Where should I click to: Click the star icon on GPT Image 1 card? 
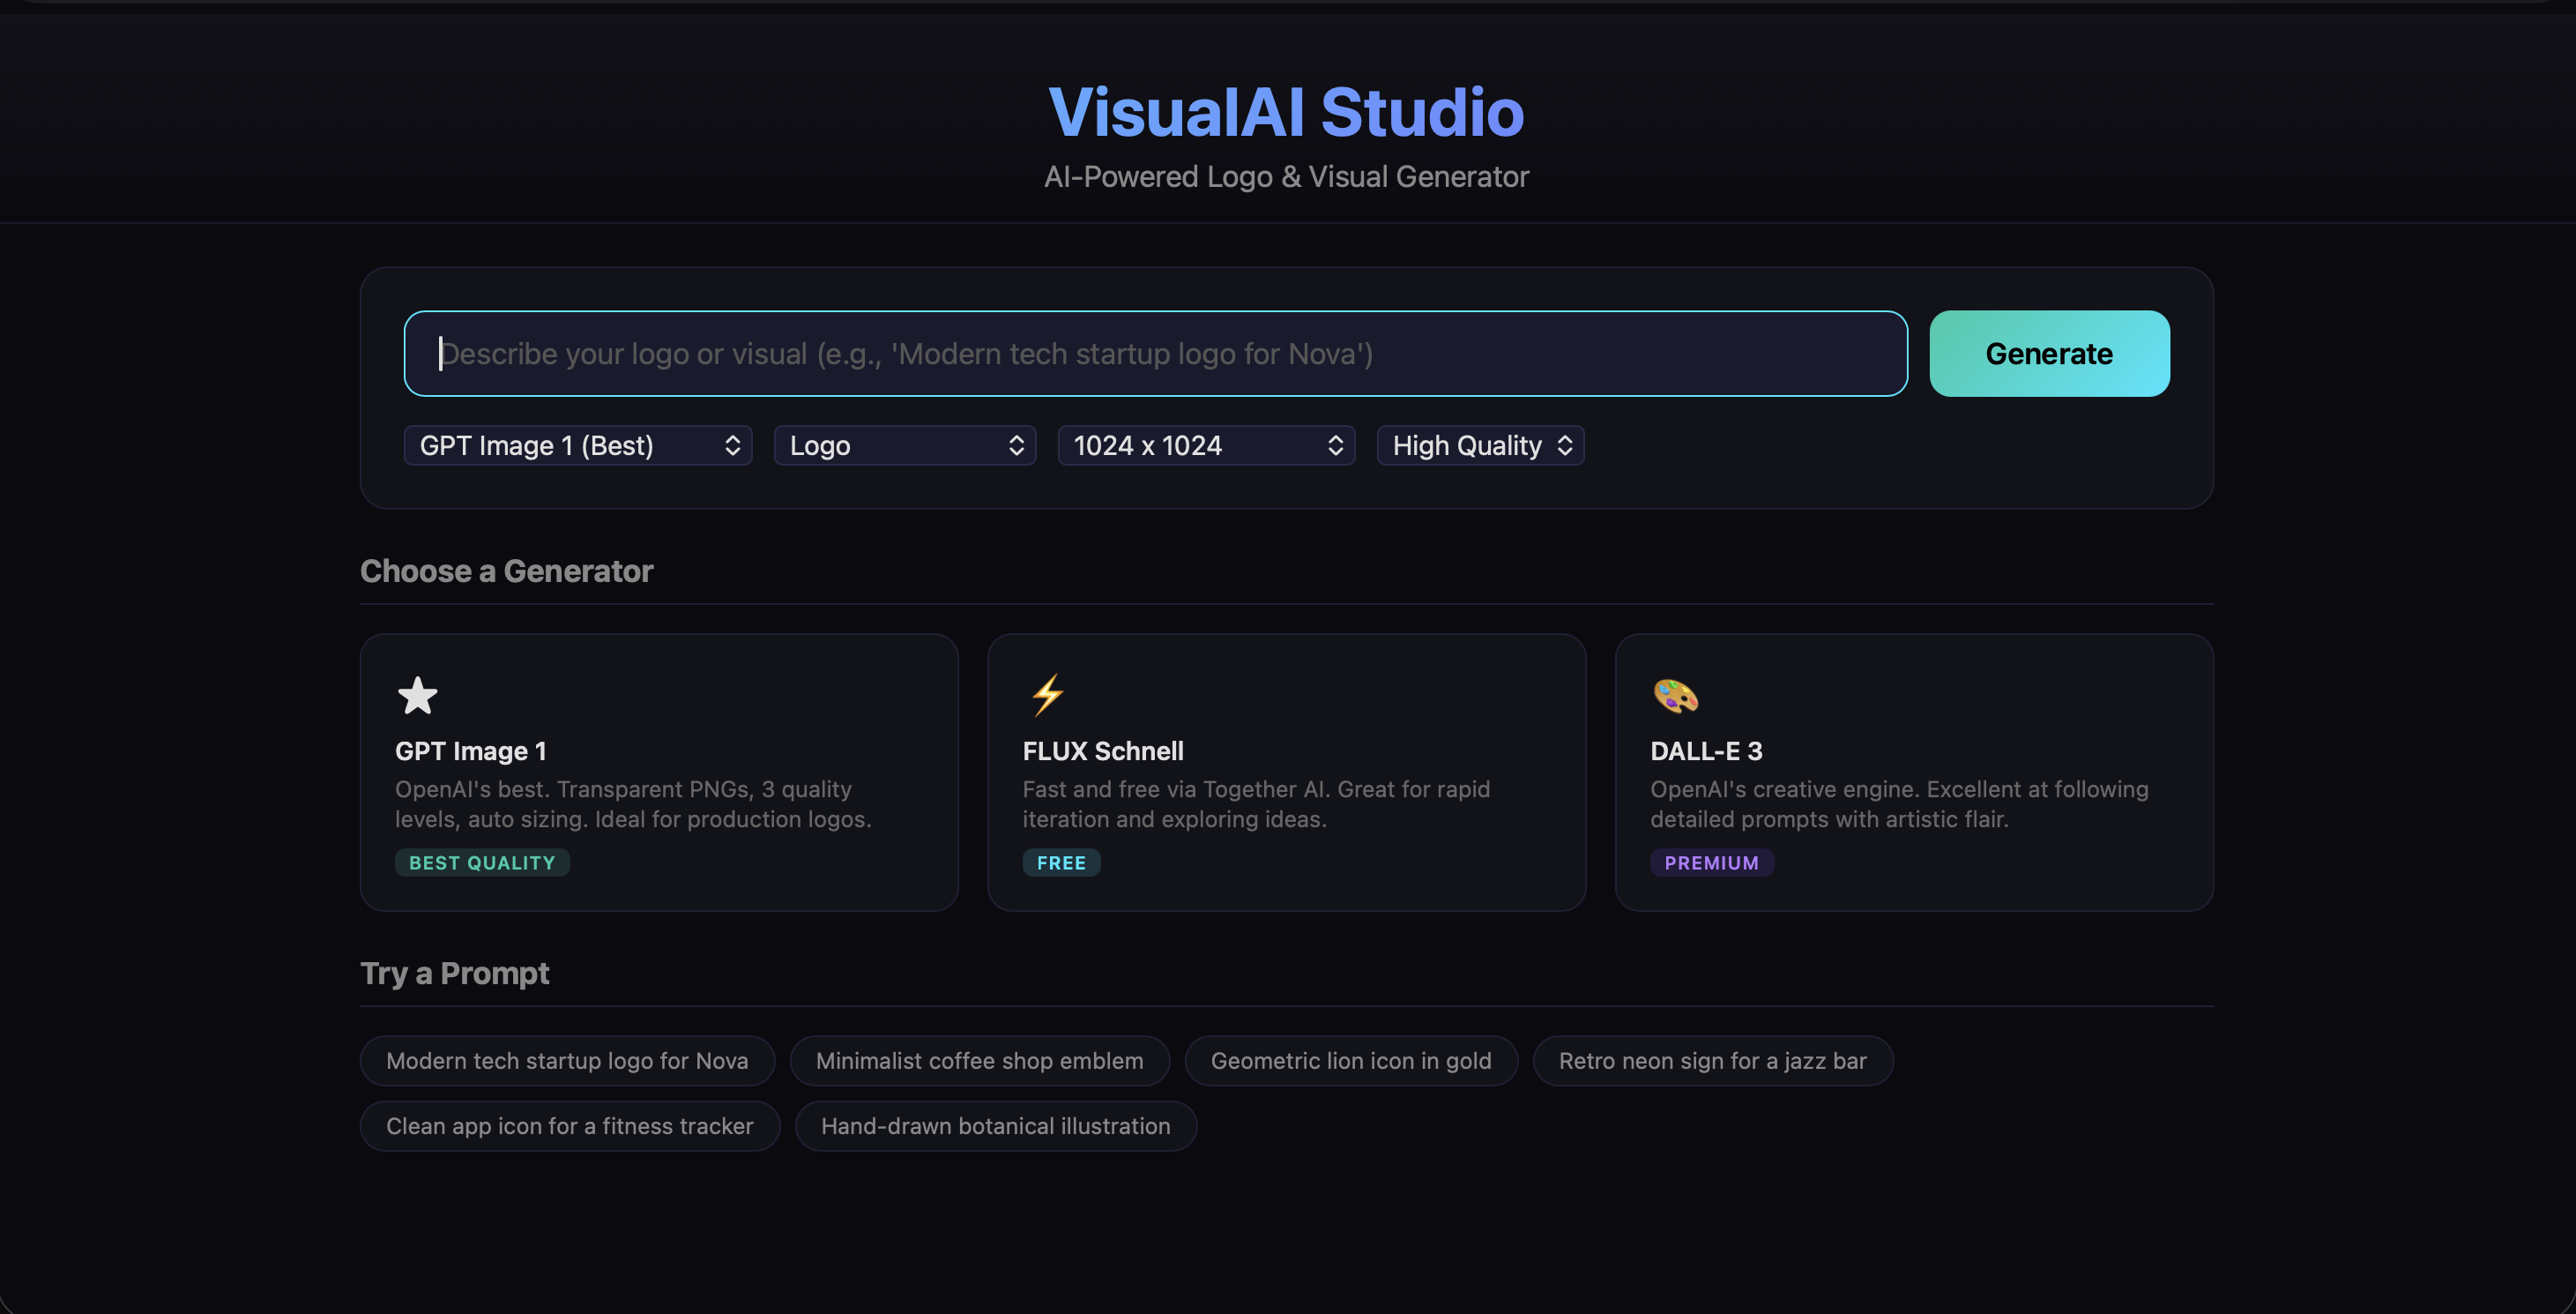point(417,696)
